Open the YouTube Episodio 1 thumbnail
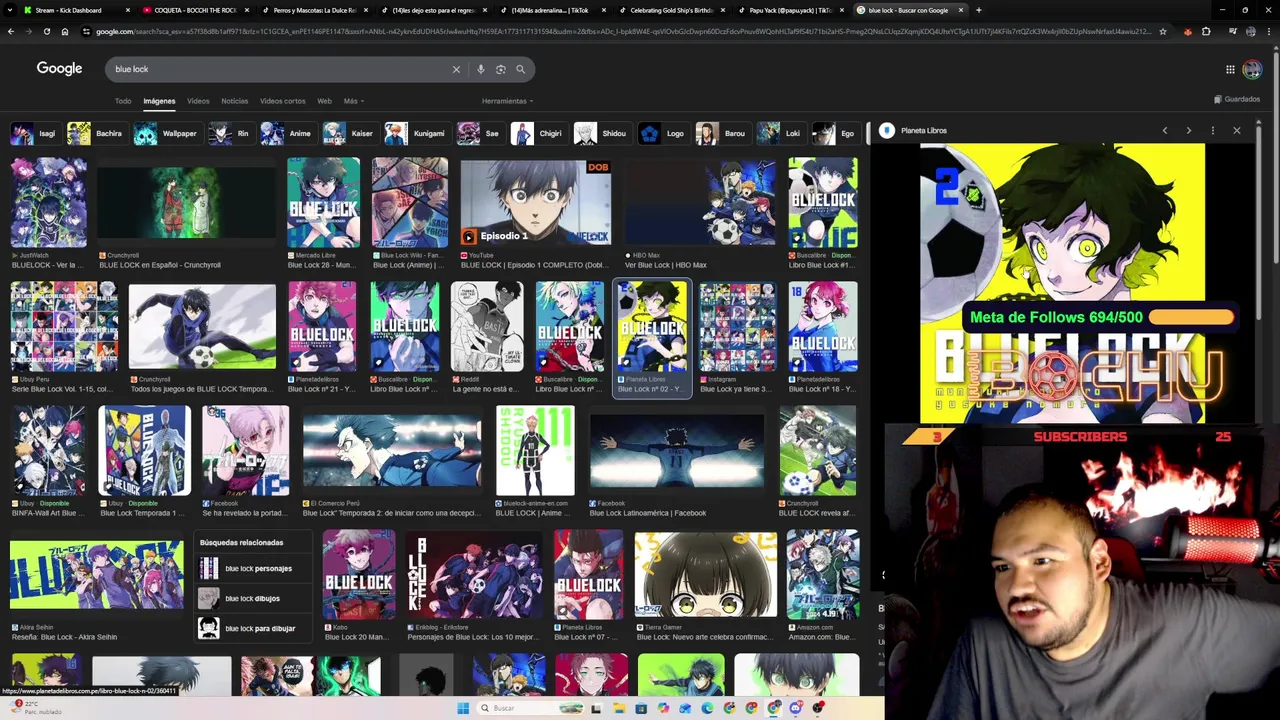This screenshot has width=1280, height=720. click(x=535, y=203)
